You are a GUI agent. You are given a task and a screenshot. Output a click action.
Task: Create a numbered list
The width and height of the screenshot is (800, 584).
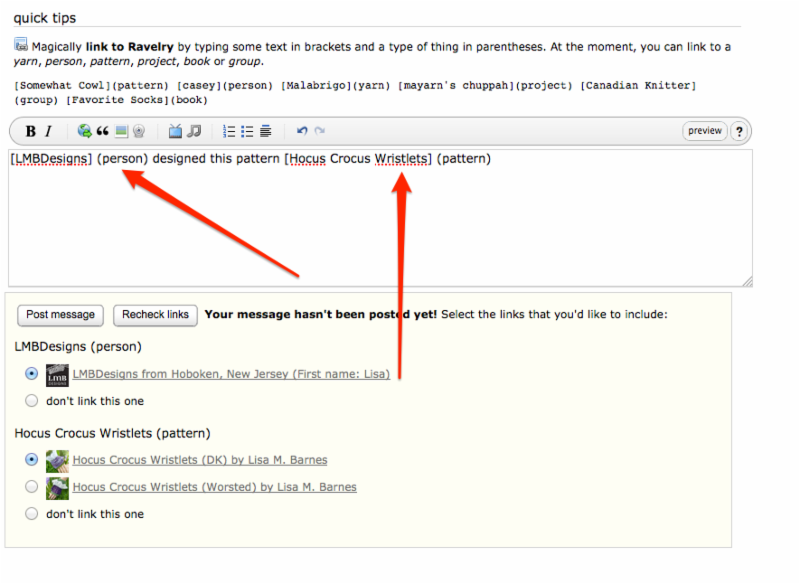point(229,131)
